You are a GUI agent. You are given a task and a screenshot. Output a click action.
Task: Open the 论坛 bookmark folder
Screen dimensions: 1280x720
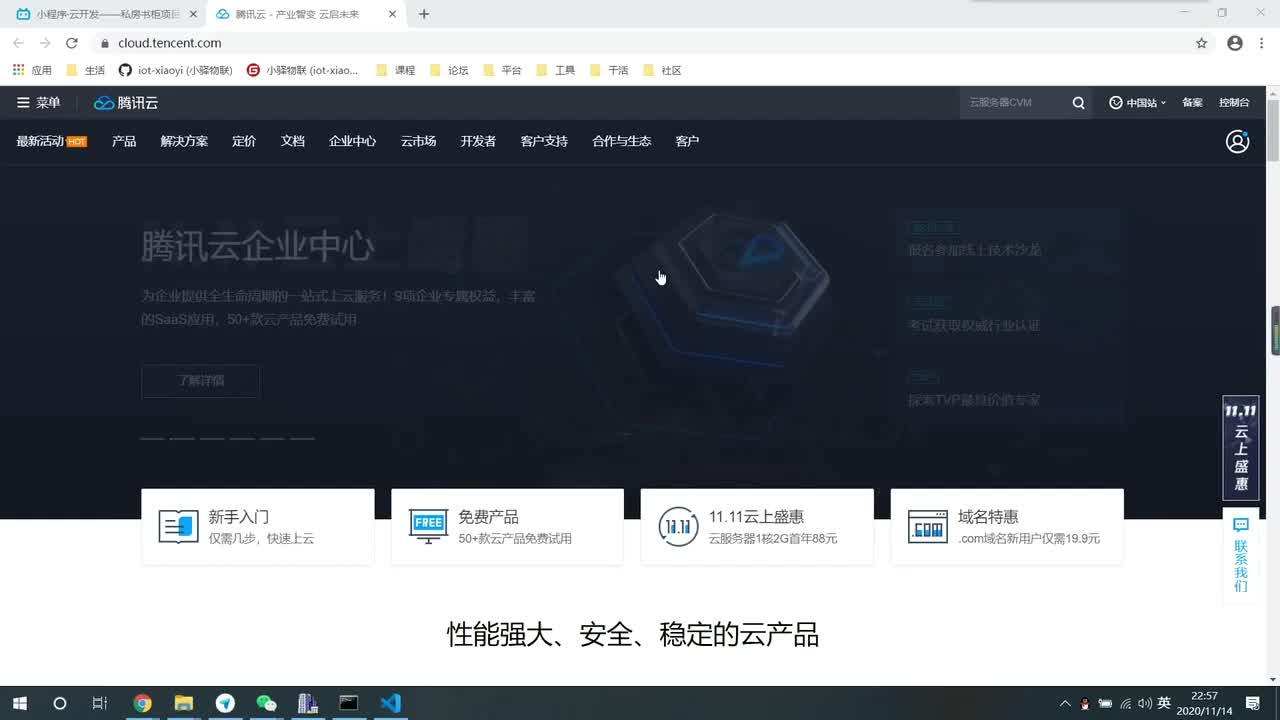click(448, 70)
